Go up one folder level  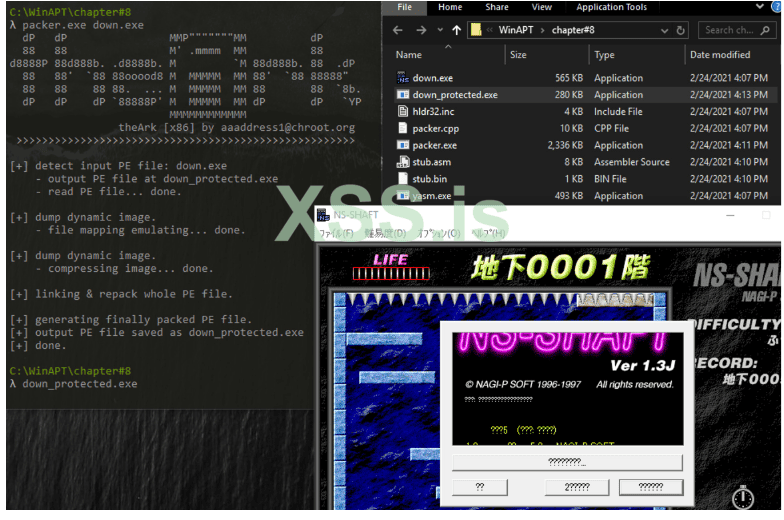(x=456, y=30)
